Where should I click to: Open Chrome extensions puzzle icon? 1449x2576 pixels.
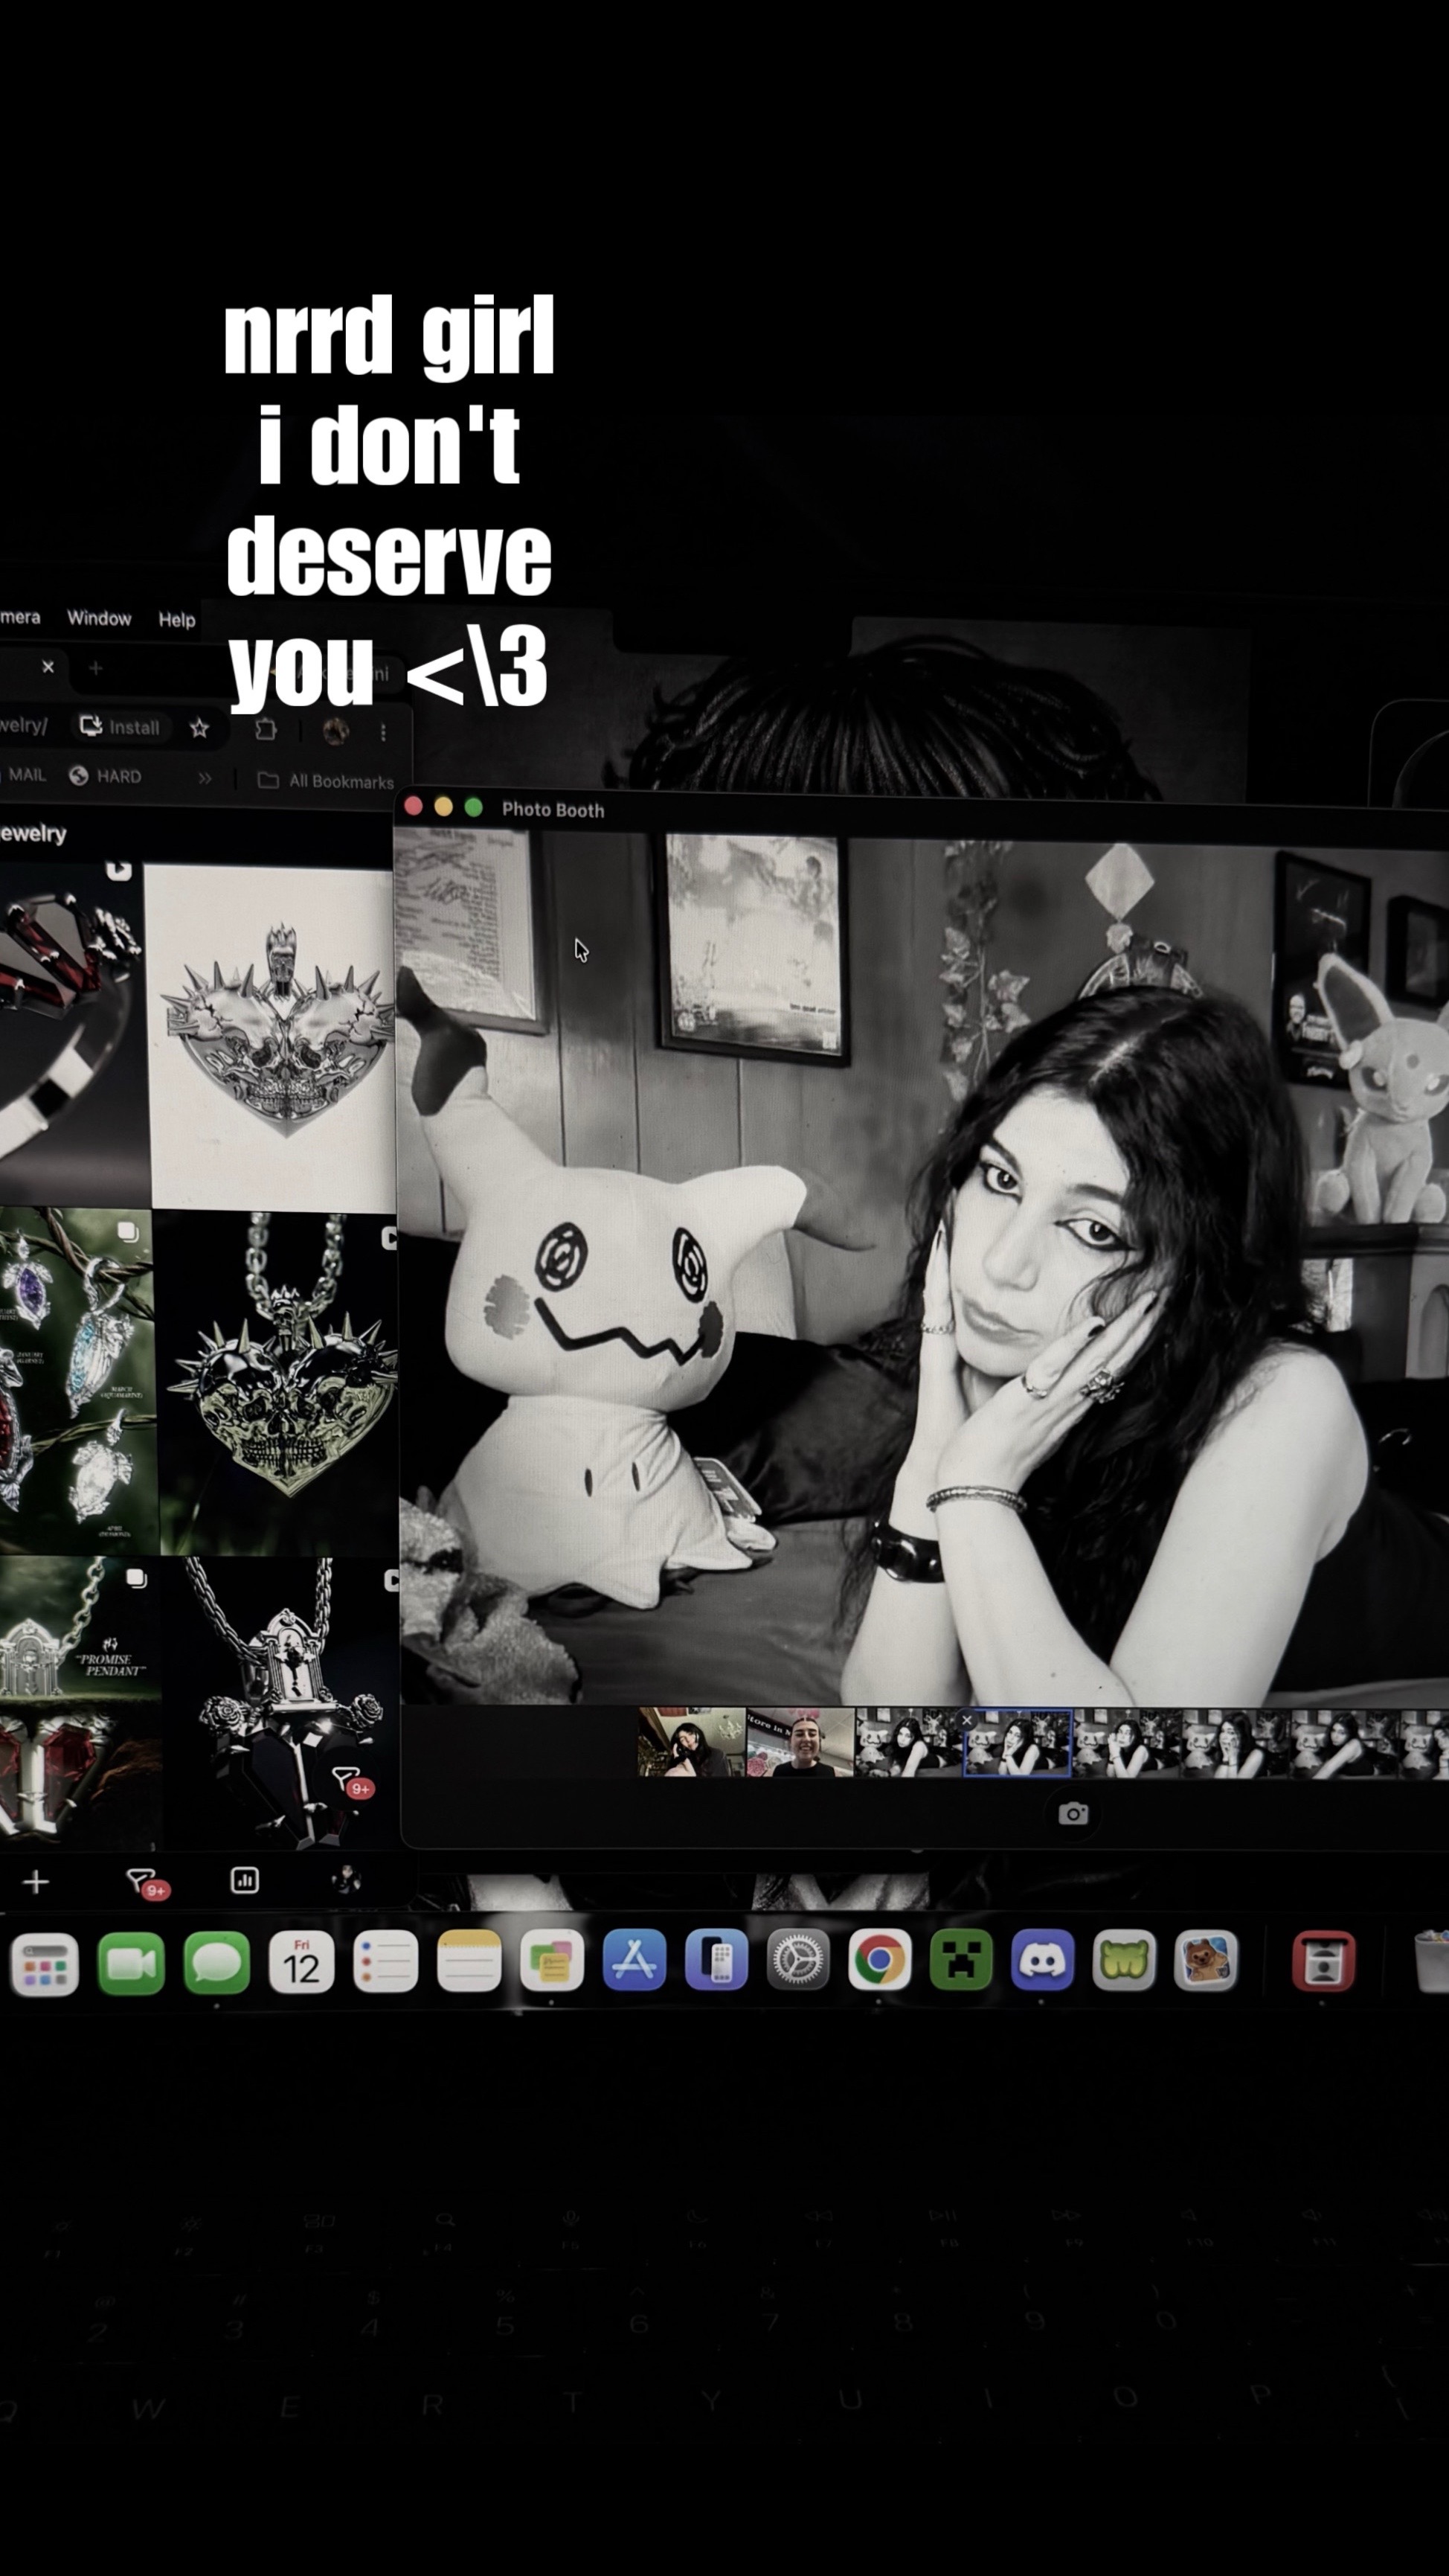pos(266,729)
